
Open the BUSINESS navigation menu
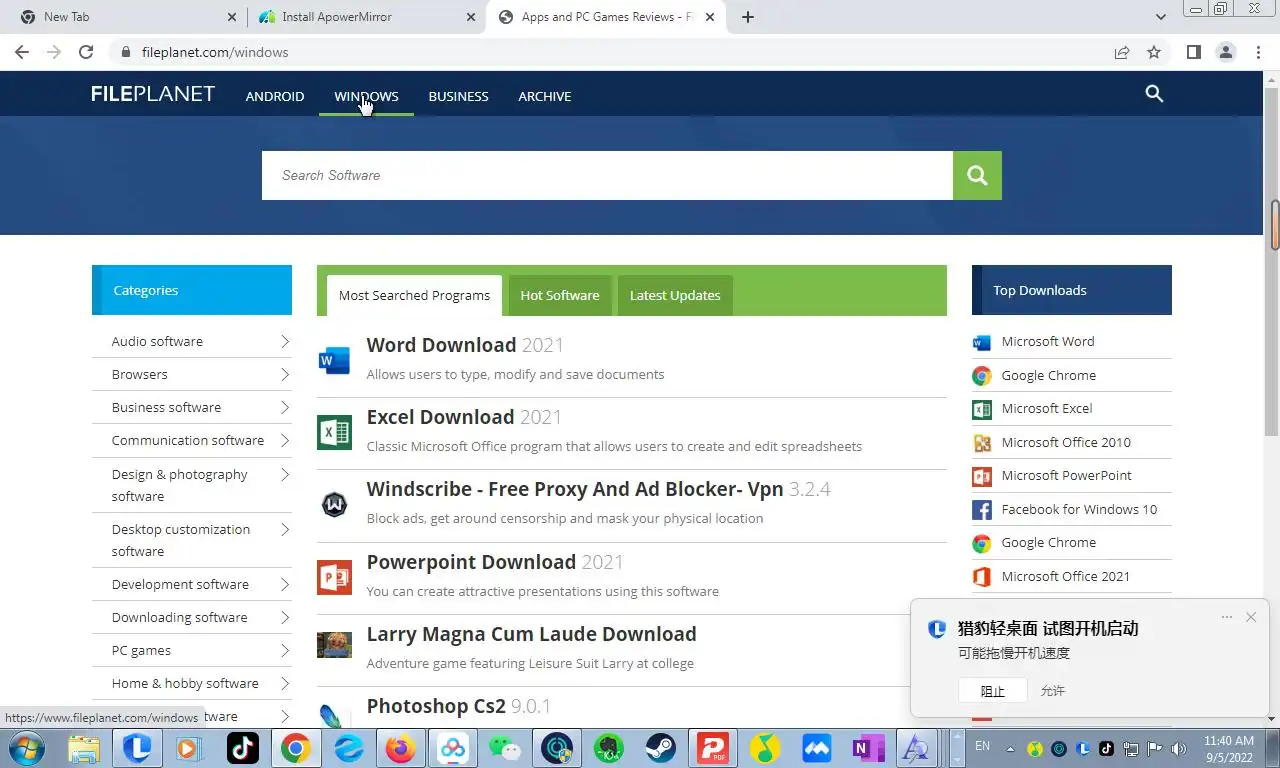(x=458, y=96)
